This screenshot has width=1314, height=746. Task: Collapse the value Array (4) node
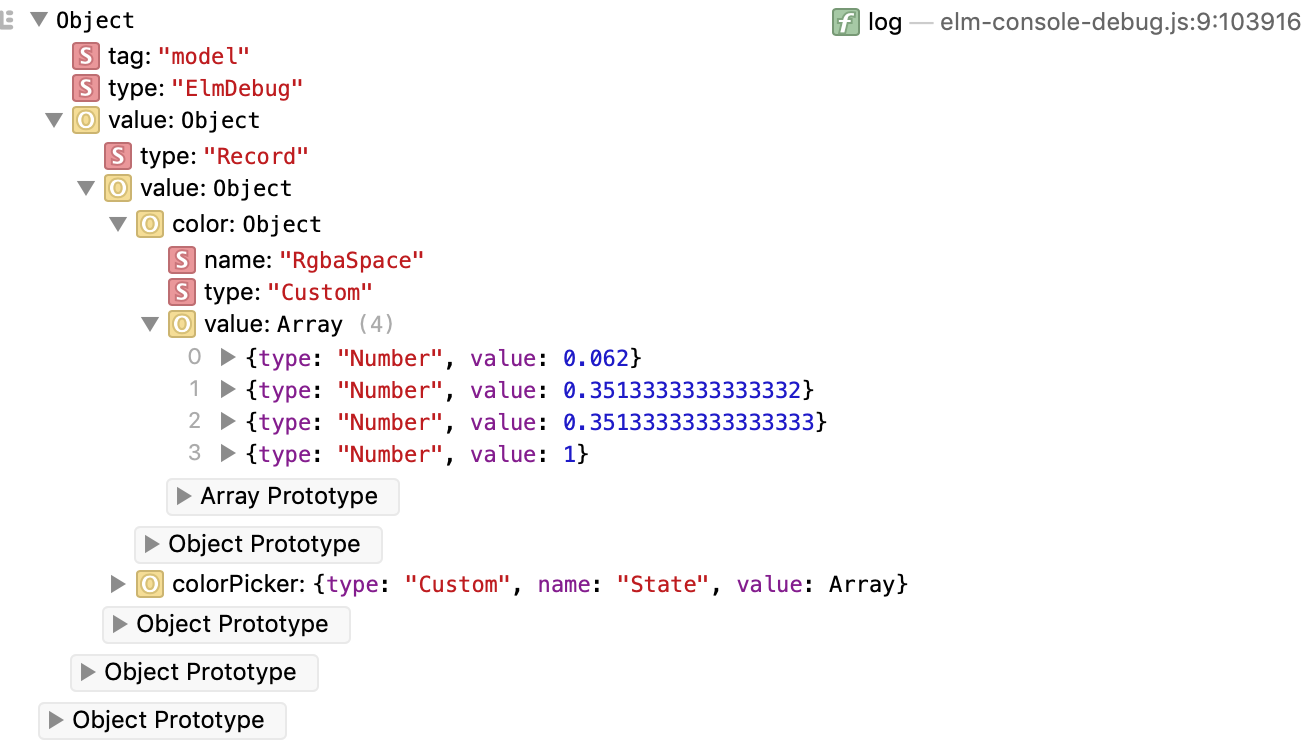[150, 323]
